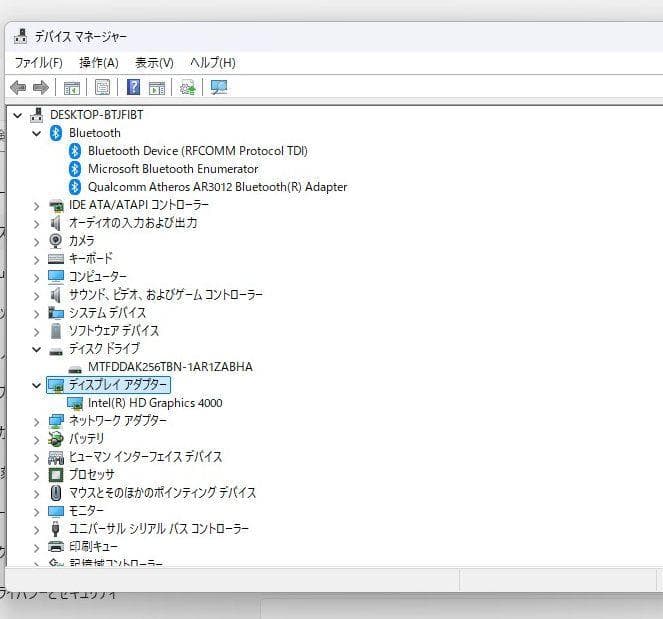Image resolution: width=663 pixels, height=619 pixels.
Task: Toggle the action pane toolbar icon
Action: coord(157,88)
